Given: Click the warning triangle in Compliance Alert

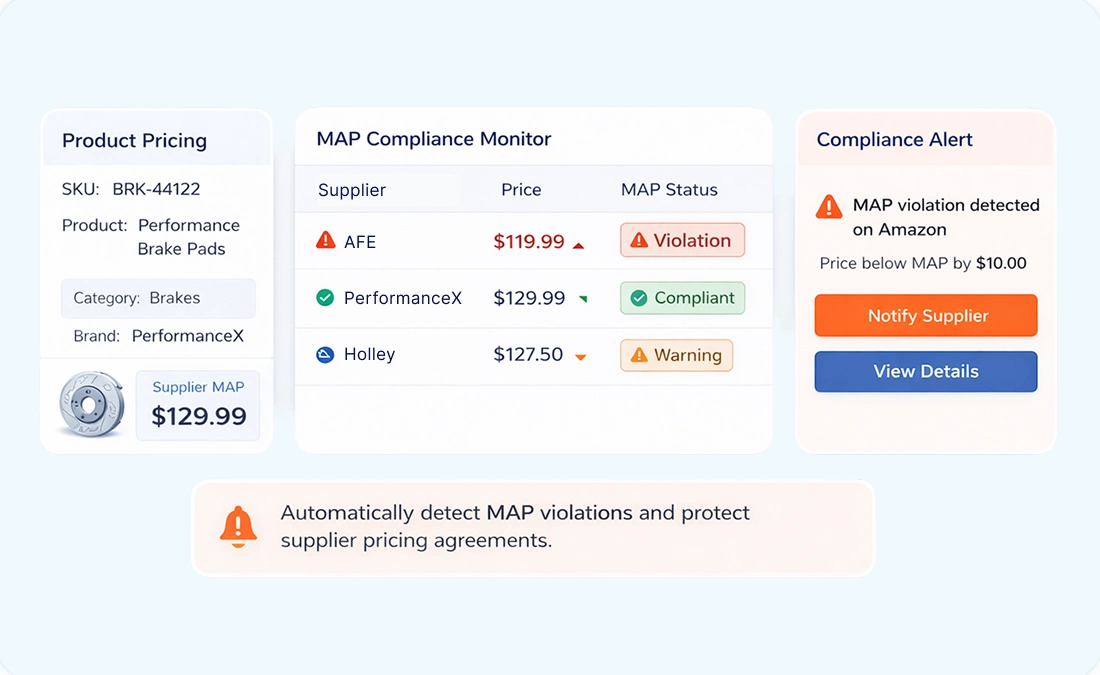Looking at the screenshot, I should click(x=829, y=207).
